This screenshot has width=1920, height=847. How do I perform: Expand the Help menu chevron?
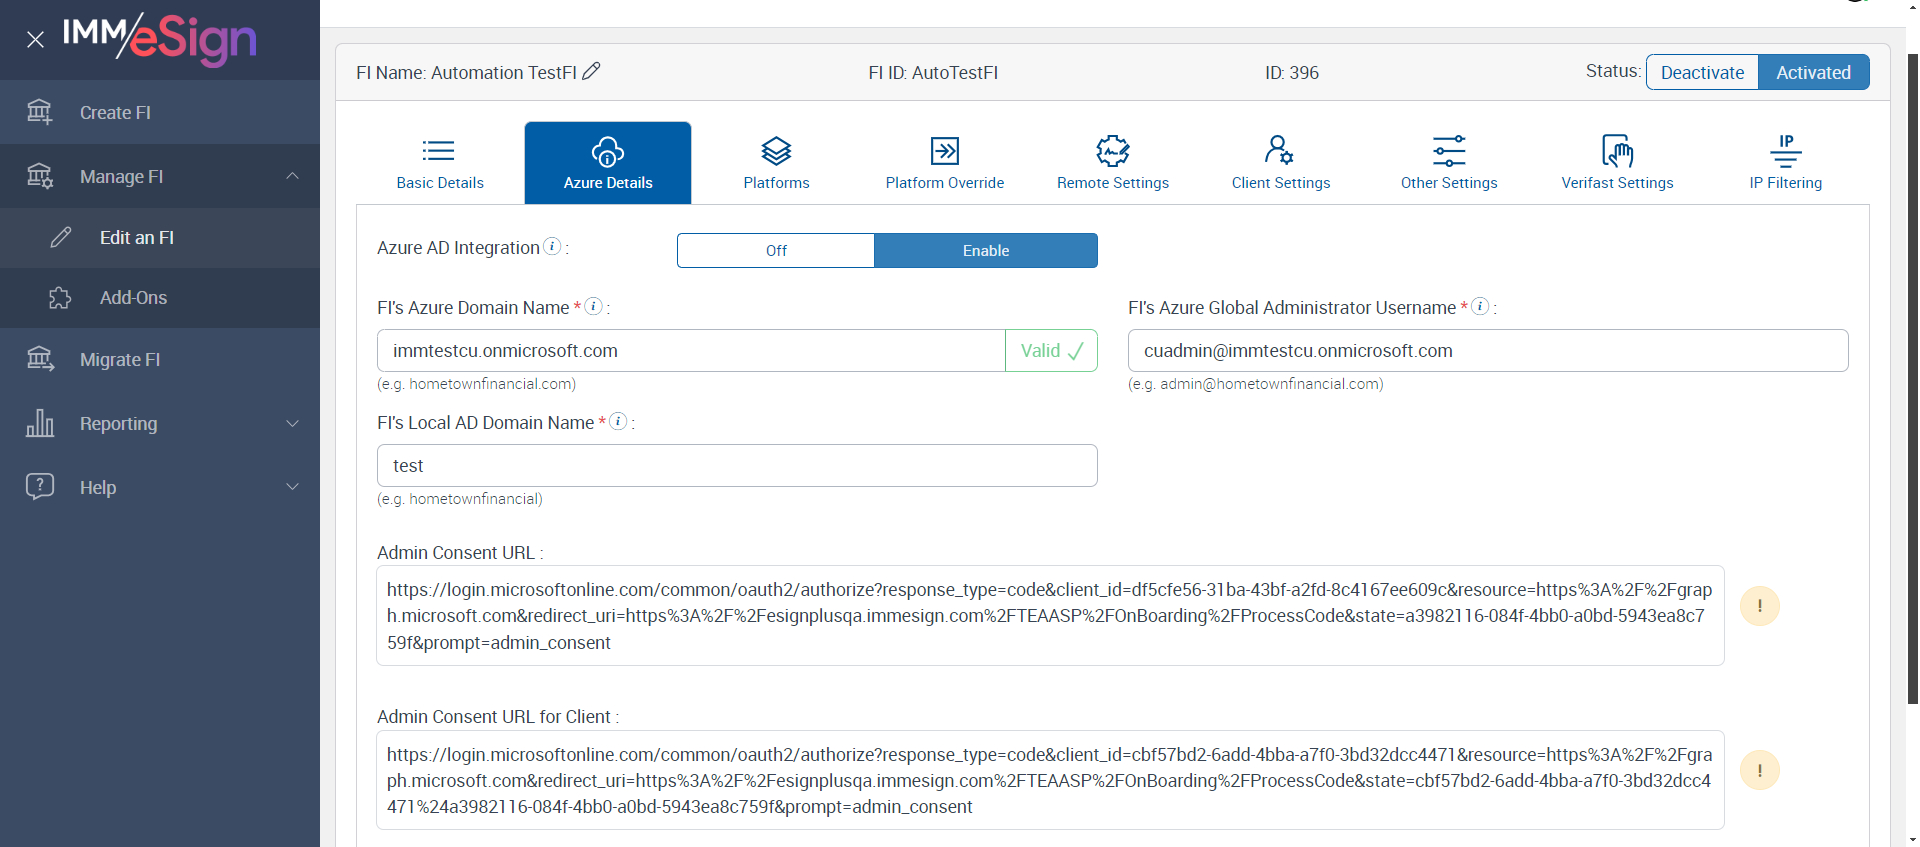click(293, 487)
